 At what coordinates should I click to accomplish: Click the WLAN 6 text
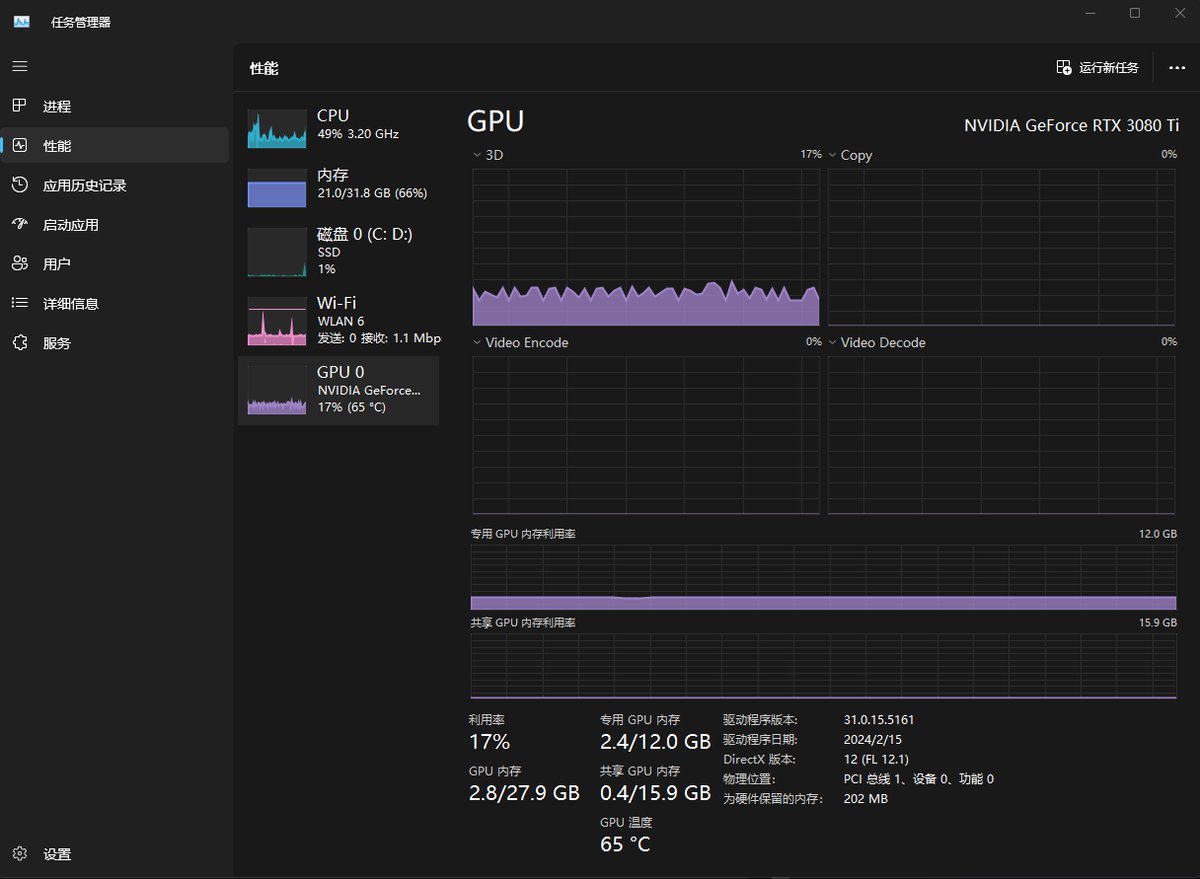click(341, 321)
